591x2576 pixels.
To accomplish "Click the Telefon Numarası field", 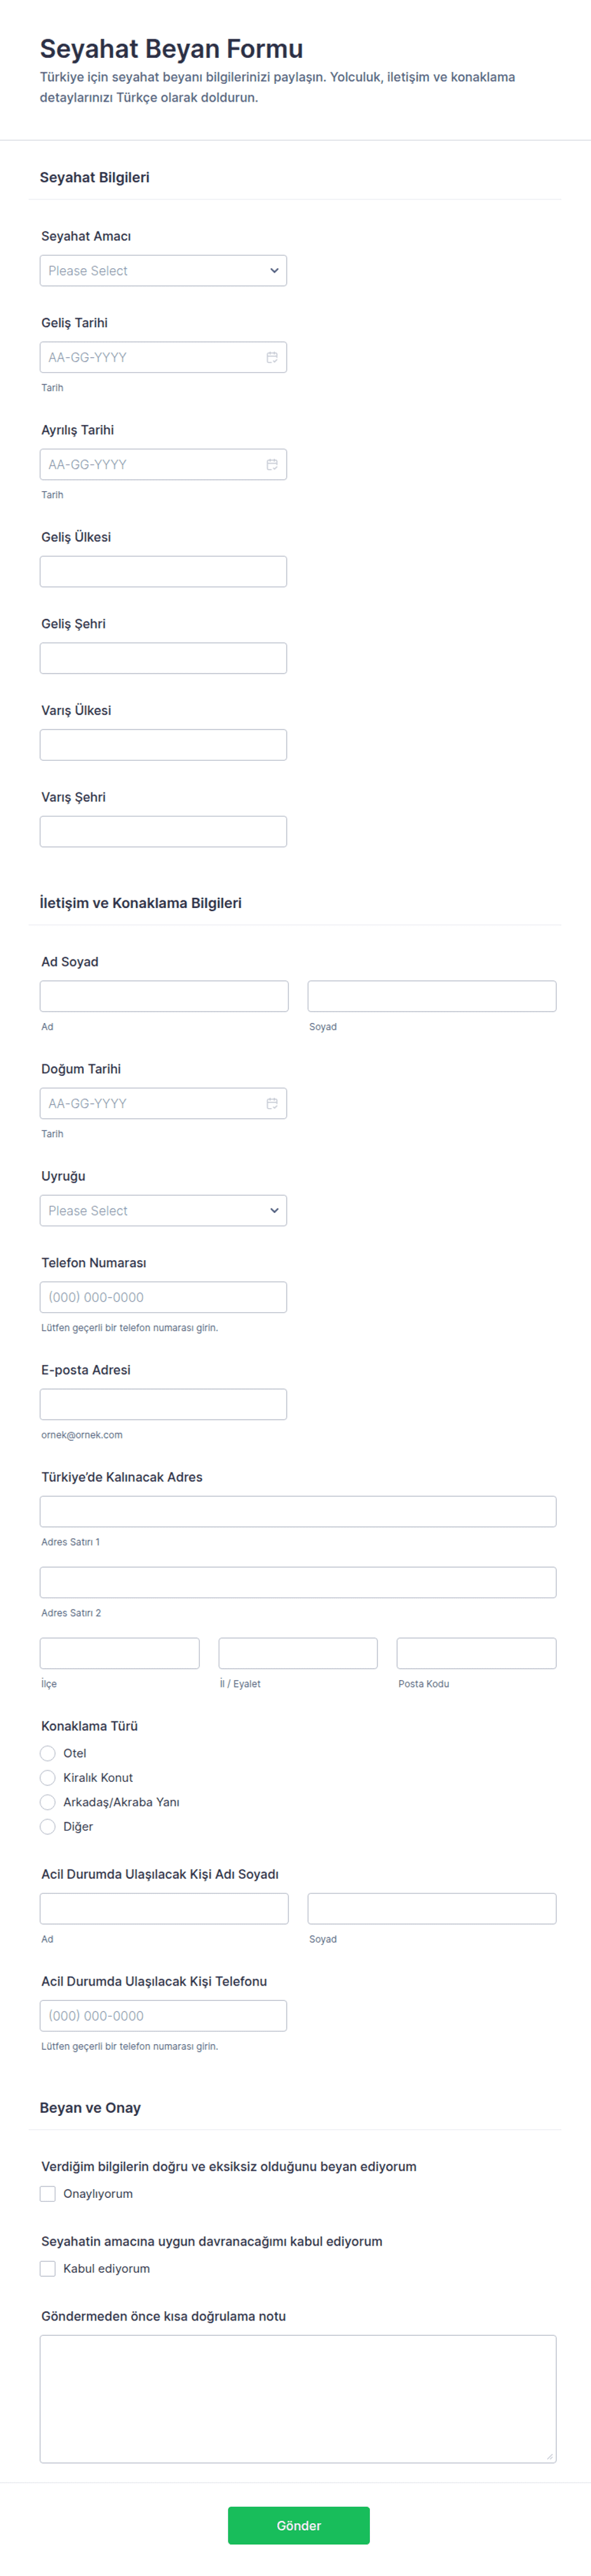I will click(x=163, y=1297).
